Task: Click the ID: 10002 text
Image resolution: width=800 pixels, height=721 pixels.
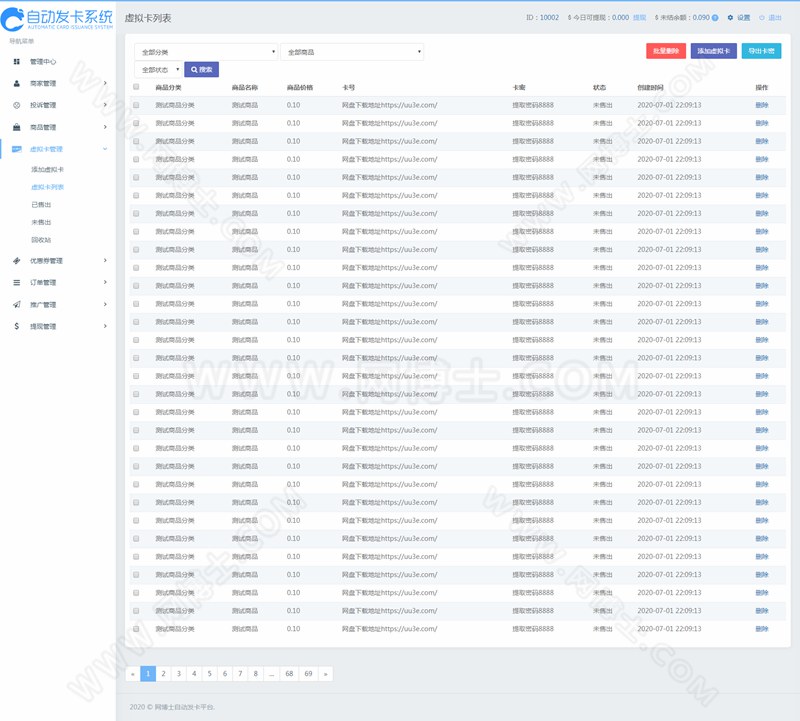Action: click(x=542, y=18)
